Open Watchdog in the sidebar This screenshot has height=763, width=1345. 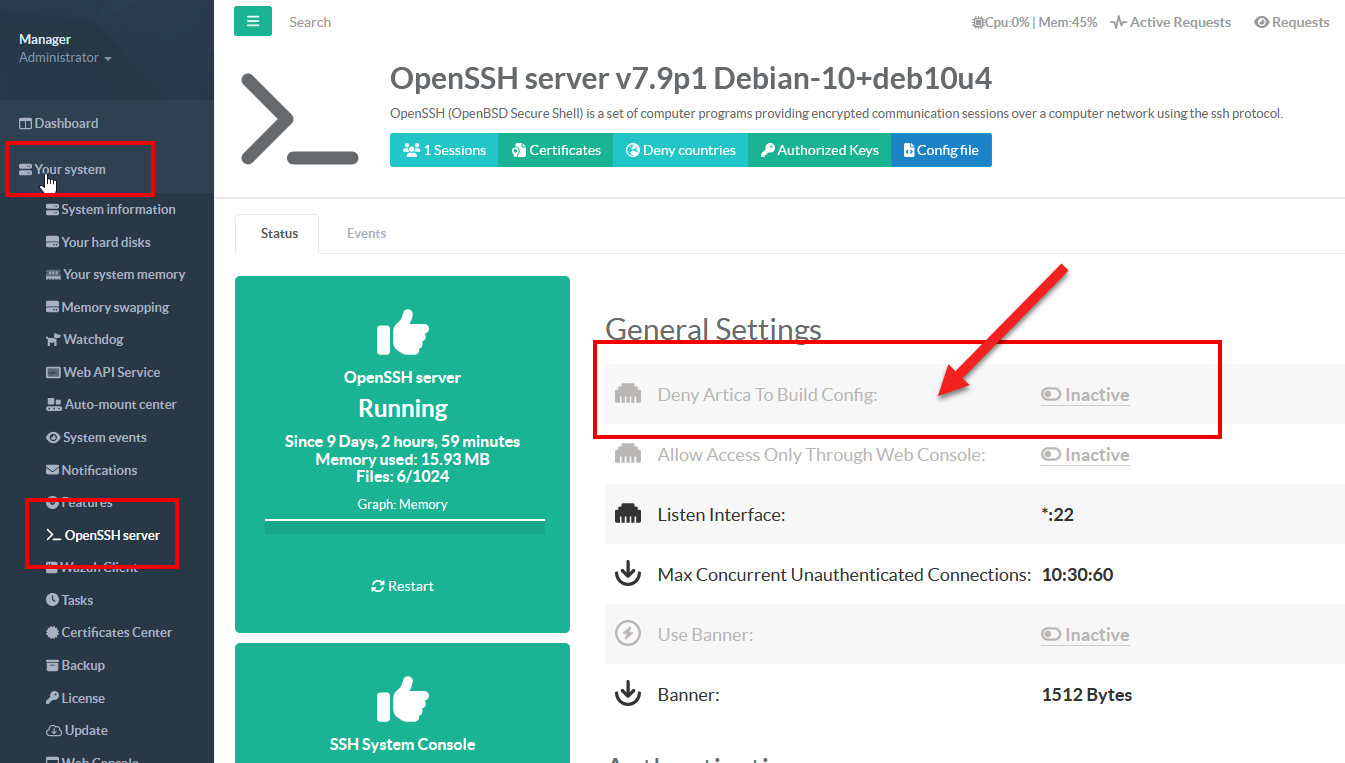(93, 340)
